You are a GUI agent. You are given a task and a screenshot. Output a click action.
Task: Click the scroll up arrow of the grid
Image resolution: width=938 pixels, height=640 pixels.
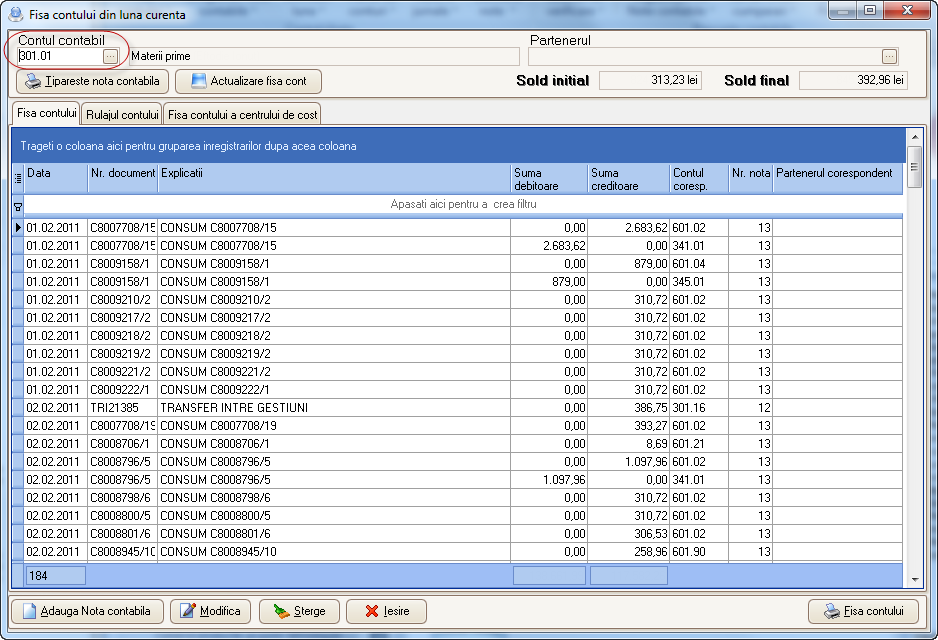[x=914, y=137]
